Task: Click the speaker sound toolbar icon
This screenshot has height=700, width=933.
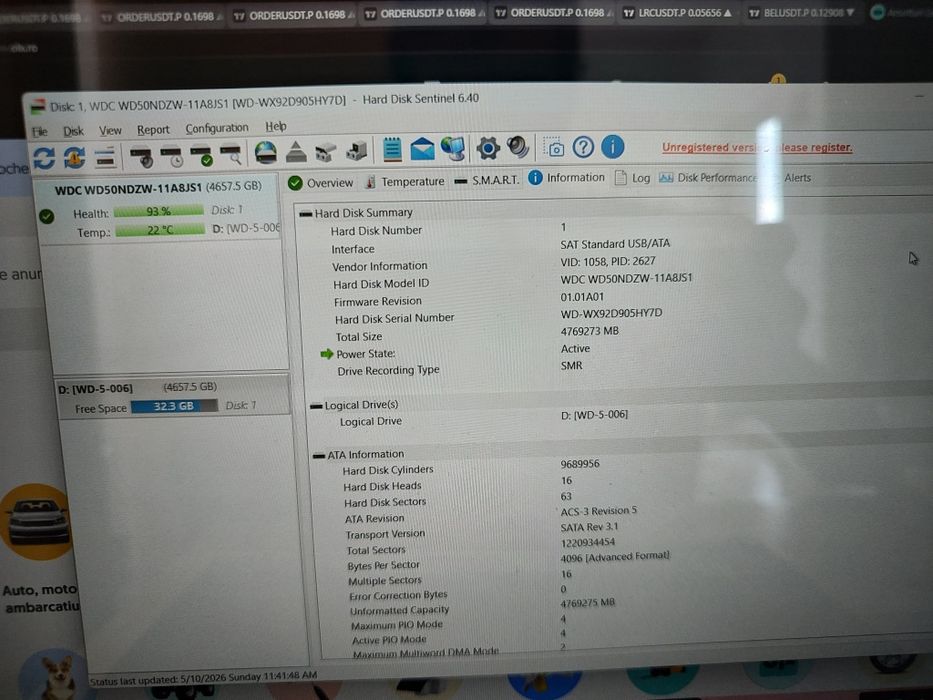Action: pyautogui.click(x=518, y=147)
